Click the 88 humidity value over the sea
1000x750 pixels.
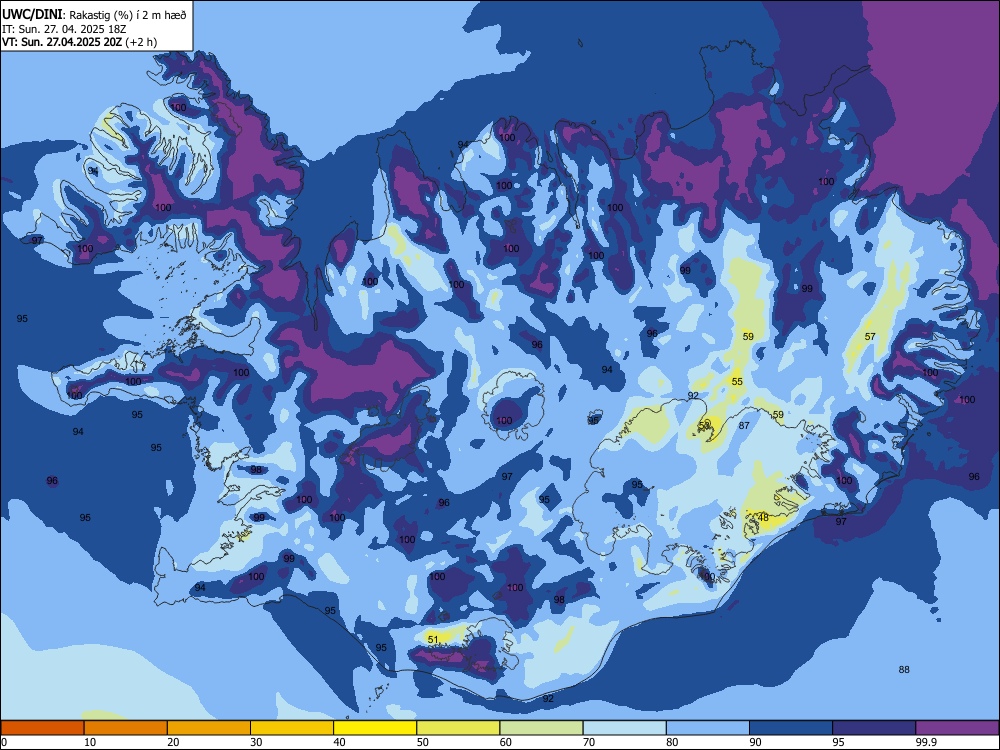[904, 670]
